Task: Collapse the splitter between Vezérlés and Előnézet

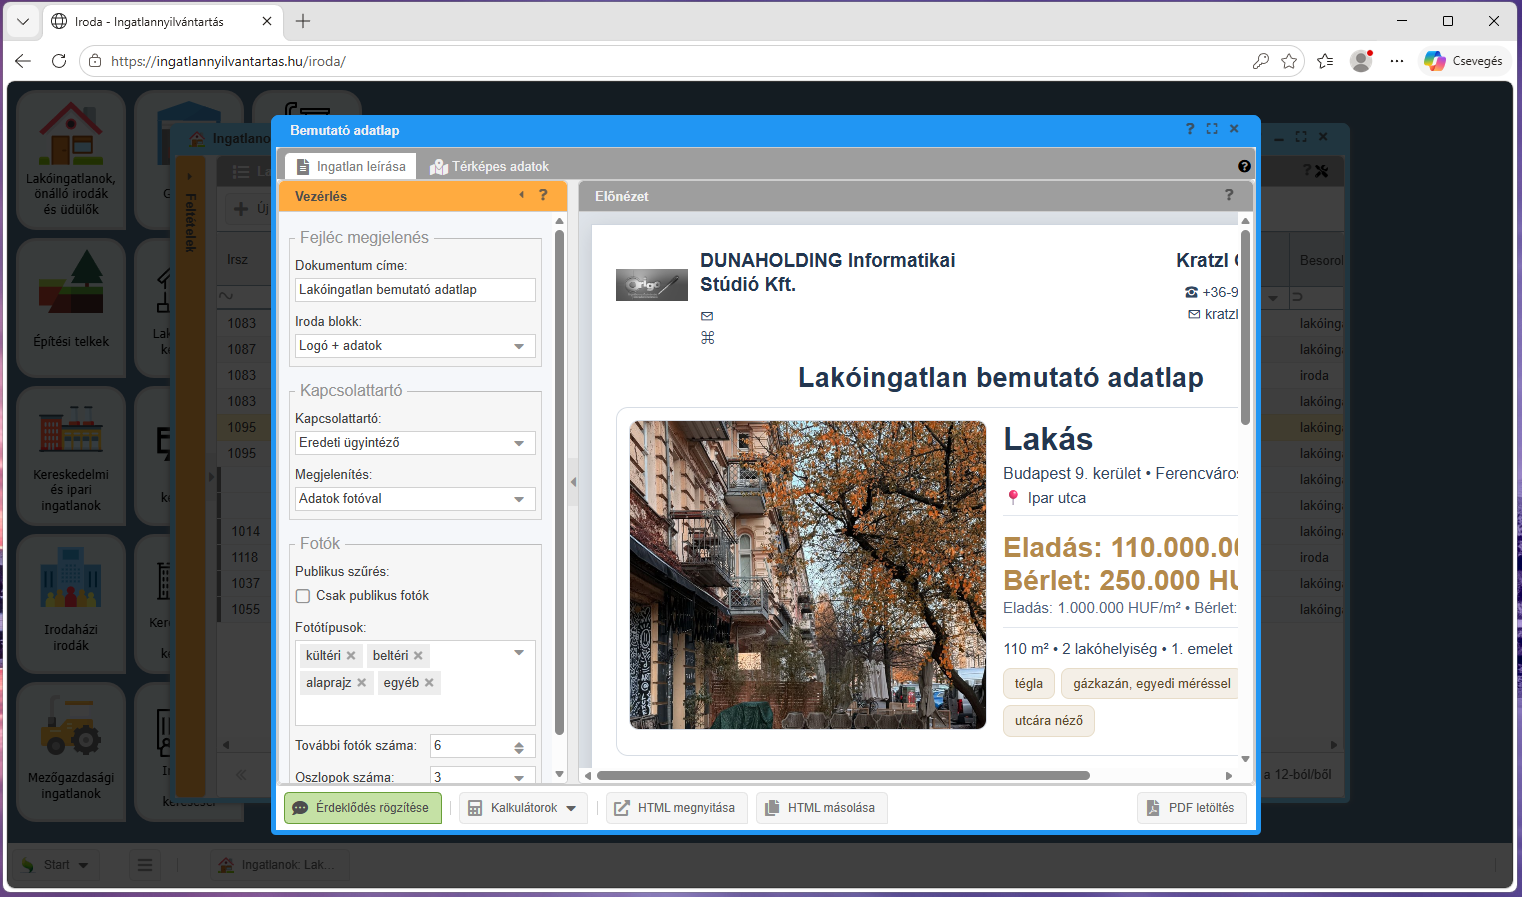Action: click(573, 482)
